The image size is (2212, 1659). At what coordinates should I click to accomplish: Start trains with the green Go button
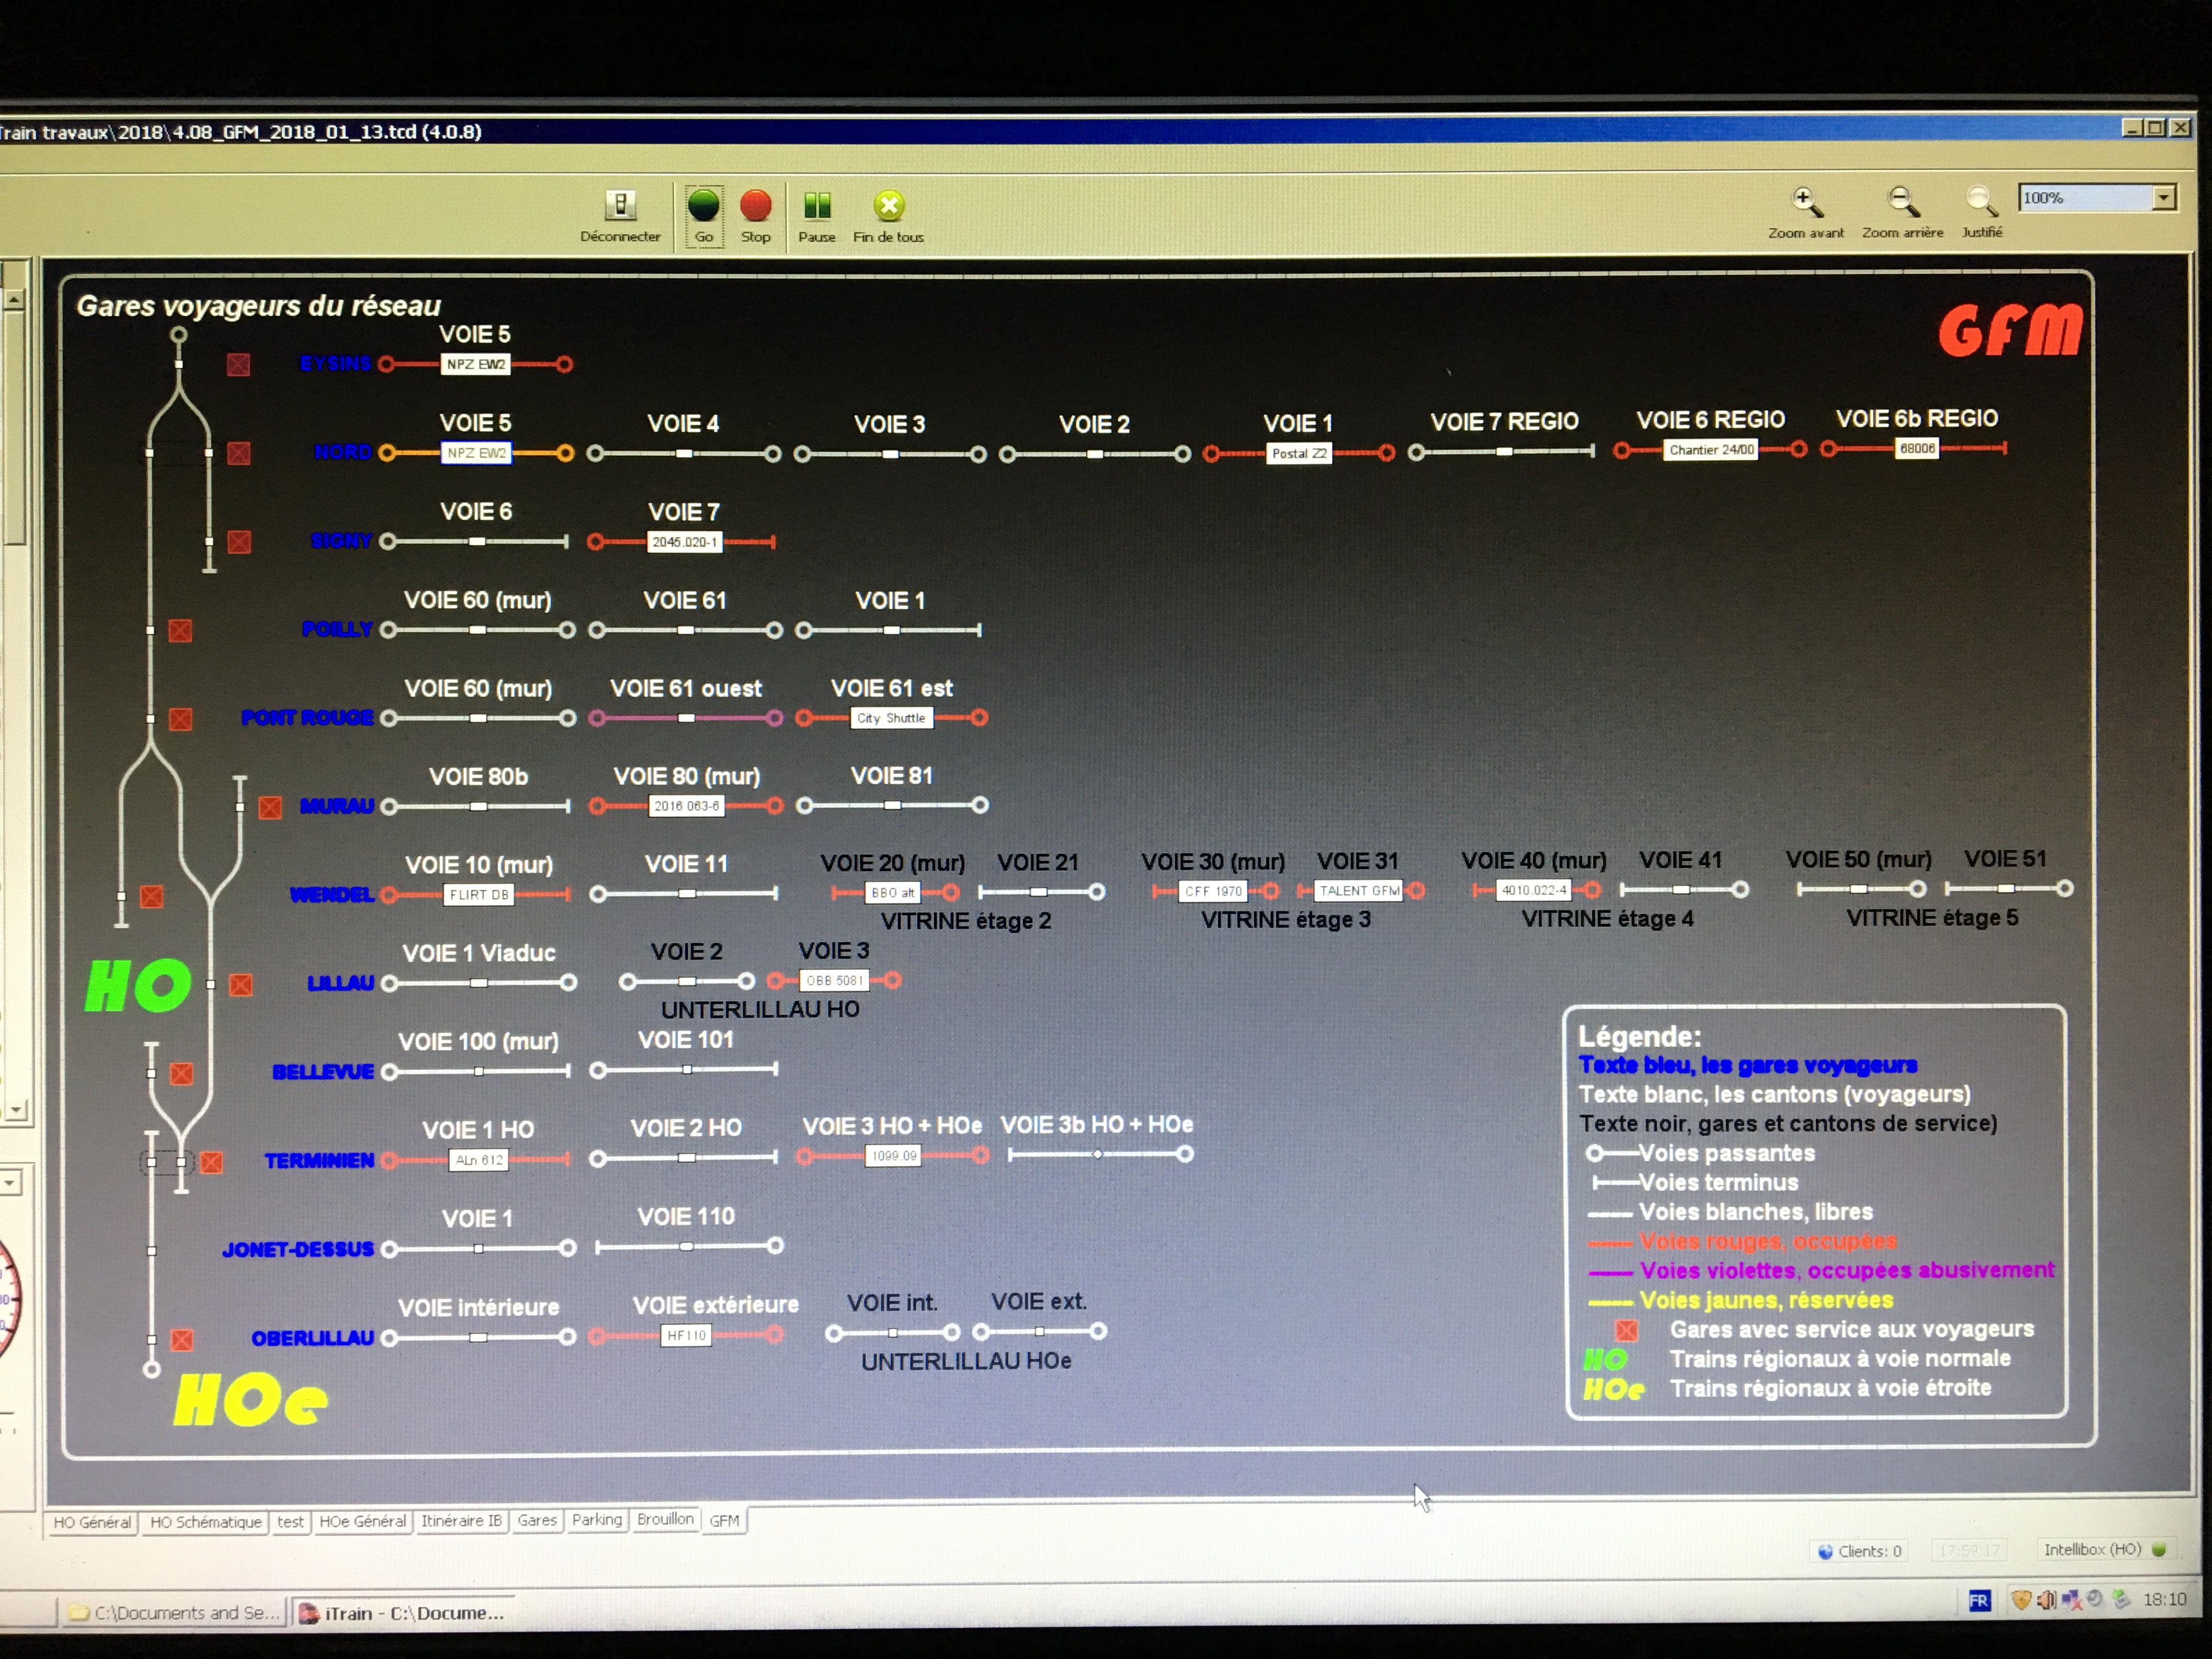pyautogui.click(x=704, y=205)
